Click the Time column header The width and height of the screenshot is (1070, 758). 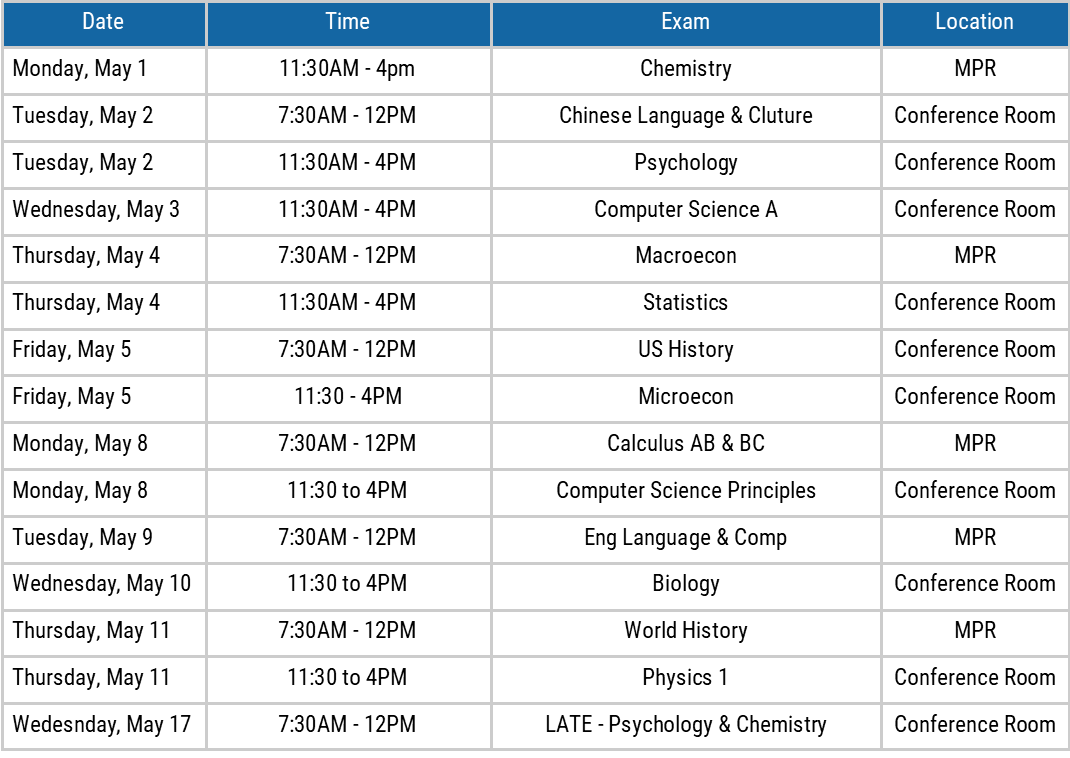[x=347, y=22]
